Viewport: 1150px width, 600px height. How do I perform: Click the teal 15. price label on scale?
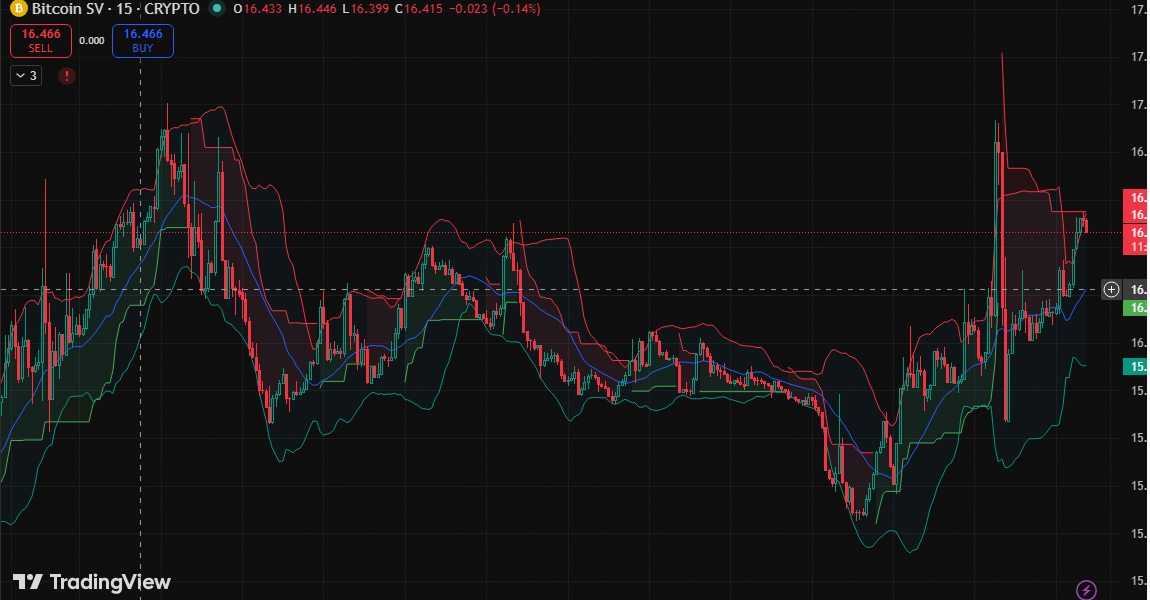pyautogui.click(x=1135, y=367)
